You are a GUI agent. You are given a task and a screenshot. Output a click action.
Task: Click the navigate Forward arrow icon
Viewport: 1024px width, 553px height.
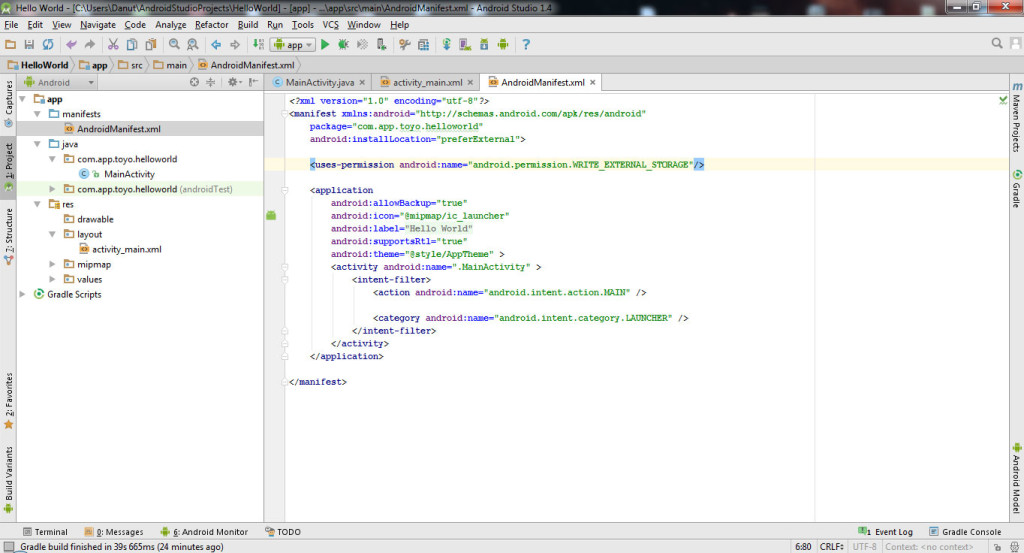234,44
